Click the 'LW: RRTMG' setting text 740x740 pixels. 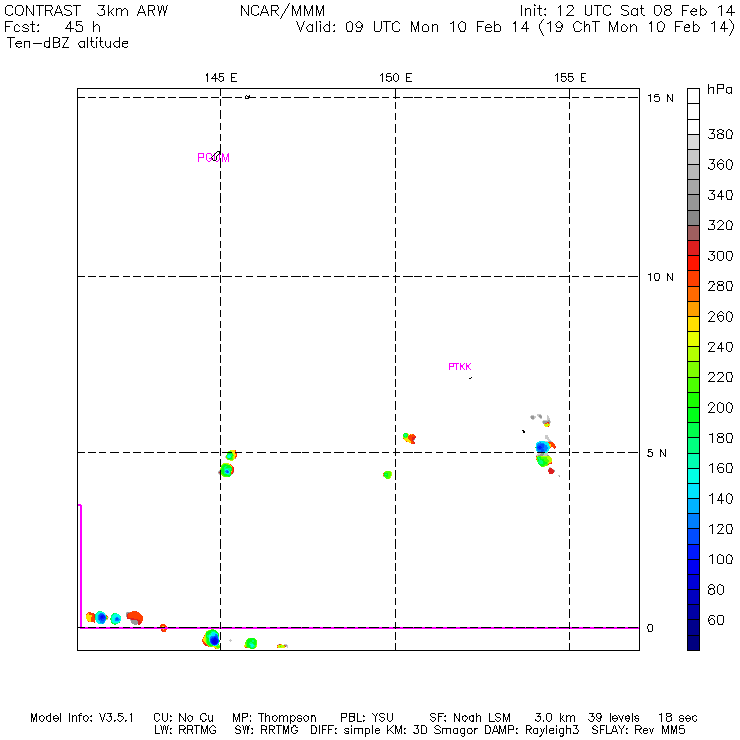[185, 730]
